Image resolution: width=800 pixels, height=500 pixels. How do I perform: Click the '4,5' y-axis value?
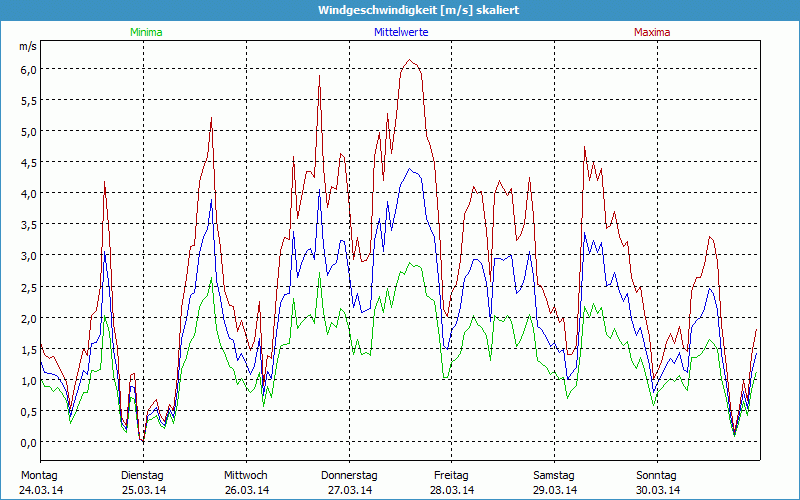(29, 163)
